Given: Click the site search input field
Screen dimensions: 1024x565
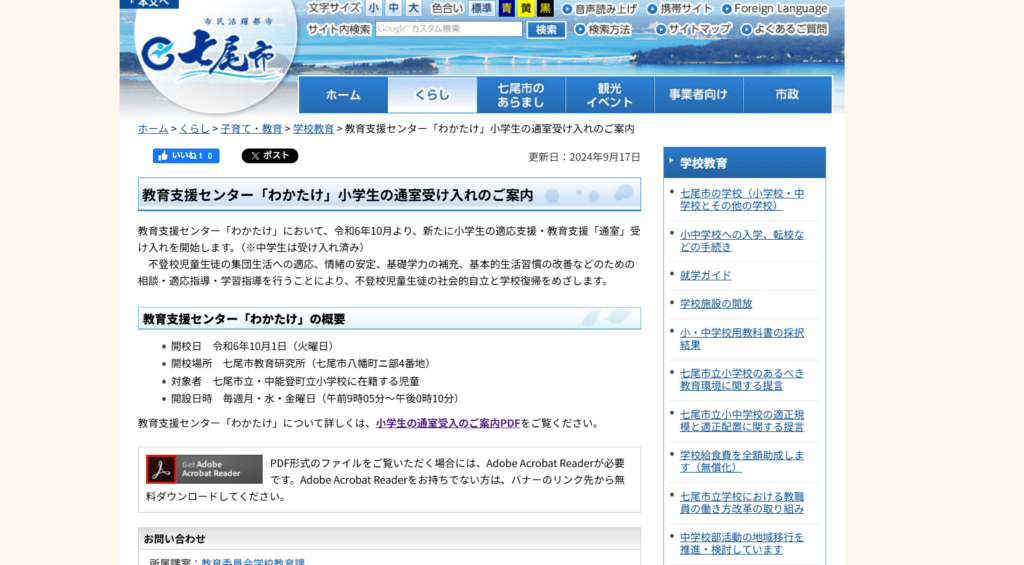Looking at the screenshot, I should click(449, 30).
